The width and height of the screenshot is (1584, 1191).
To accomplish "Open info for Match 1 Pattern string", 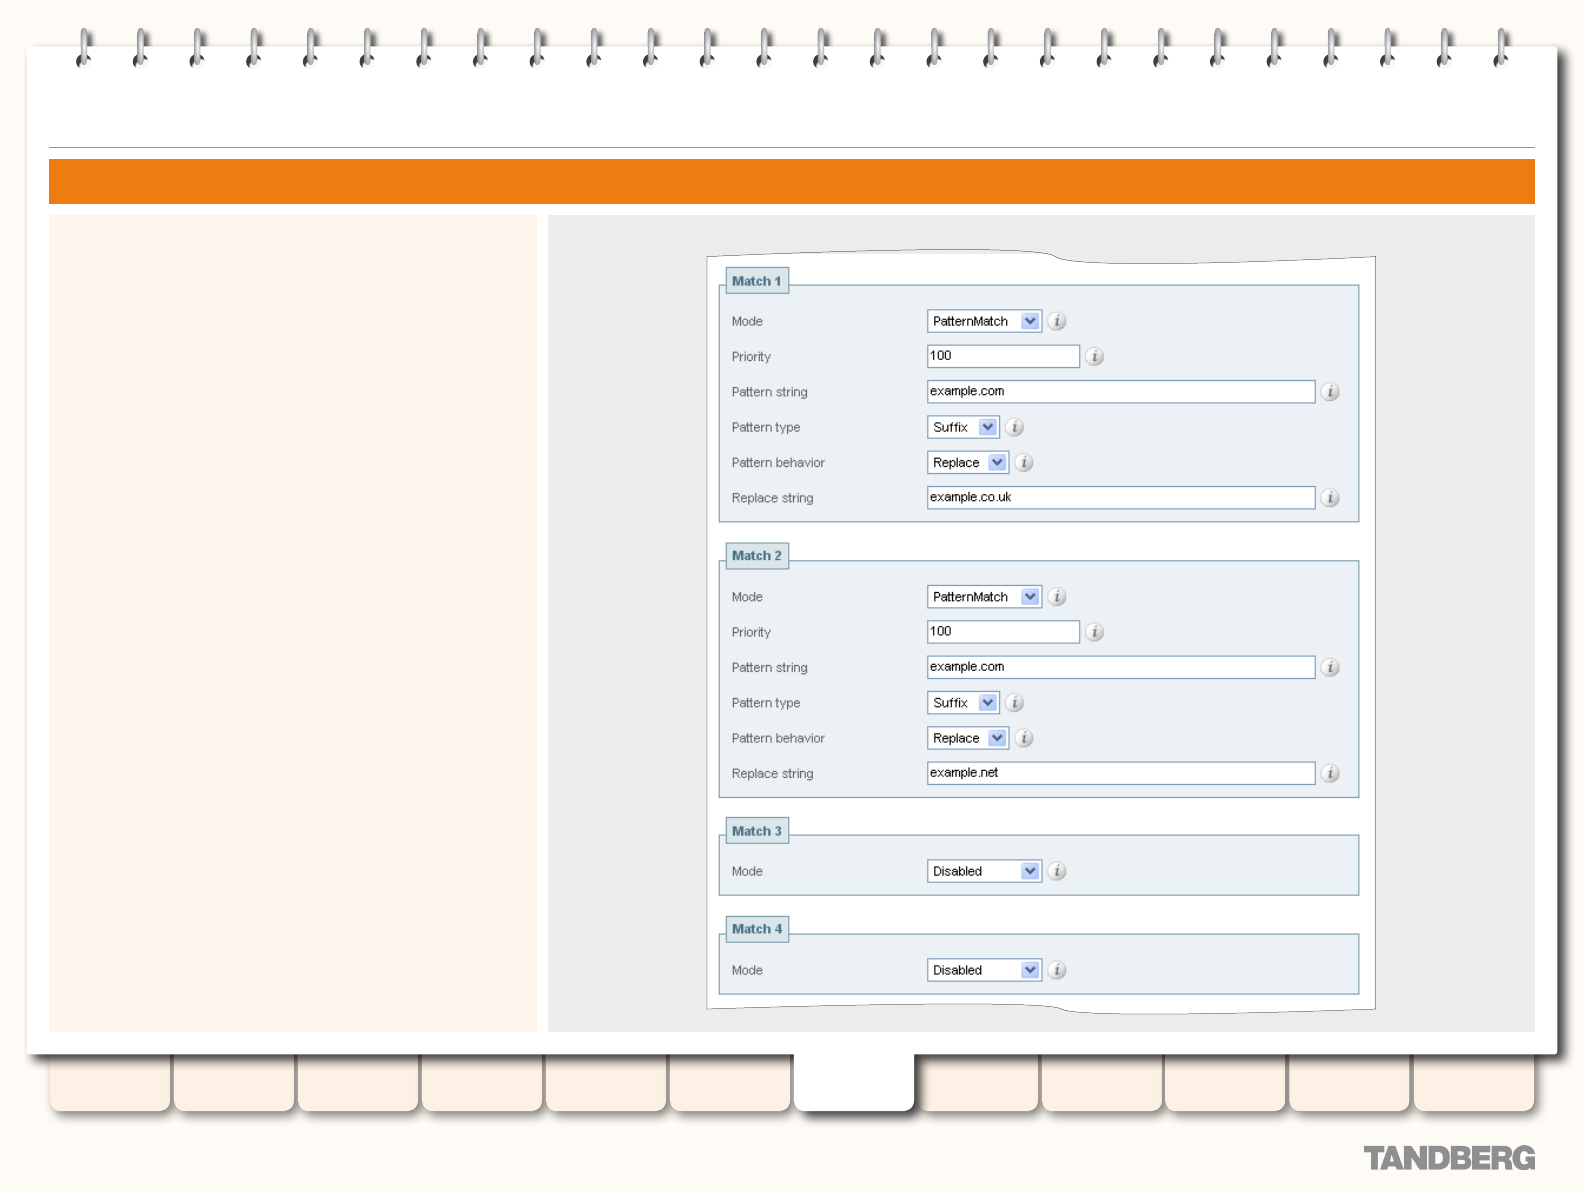I will pyautogui.click(x=1330, y=392).
